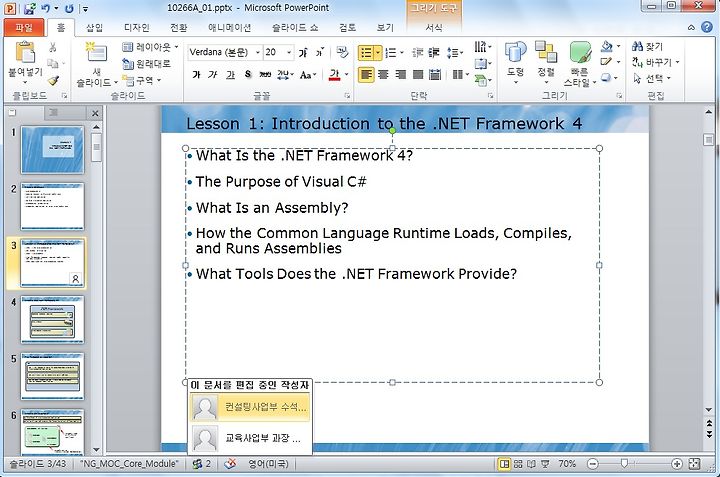Click the Paste clipboard icon
The image size is (720, 477).
tap(25, 52)
